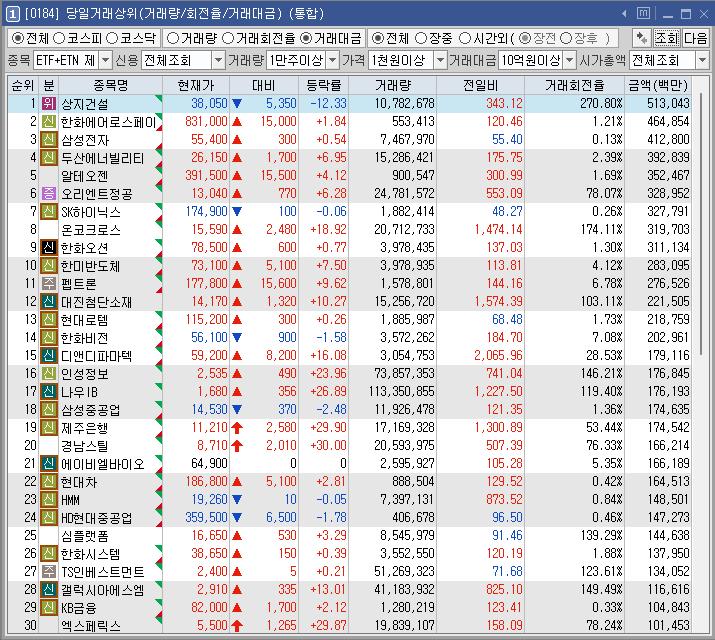Select the 삼성중공업 stock name
The height and width of the screenshot is (640, 715).
(91, 410)
